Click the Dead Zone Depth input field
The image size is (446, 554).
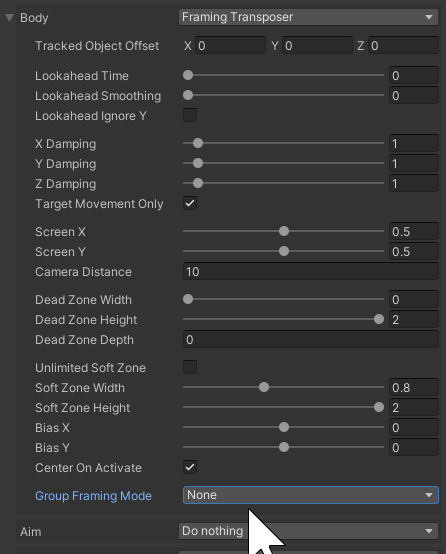tap(311, 340)
